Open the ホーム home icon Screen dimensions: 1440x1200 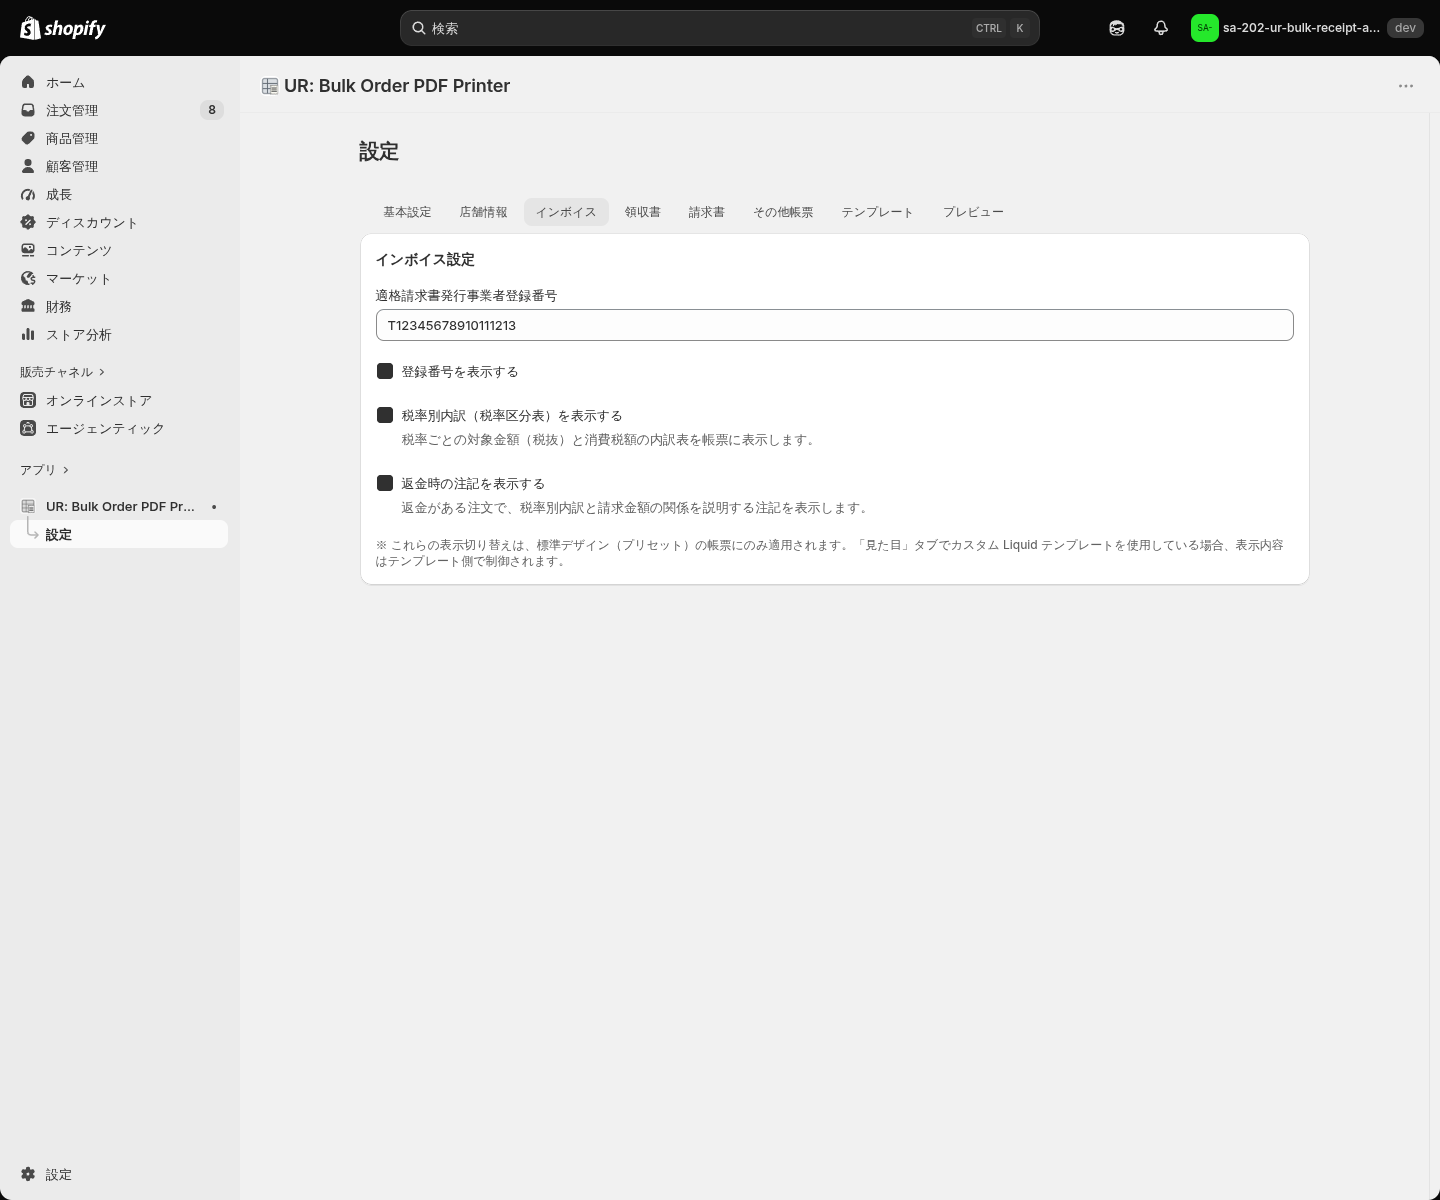point(28,82)
